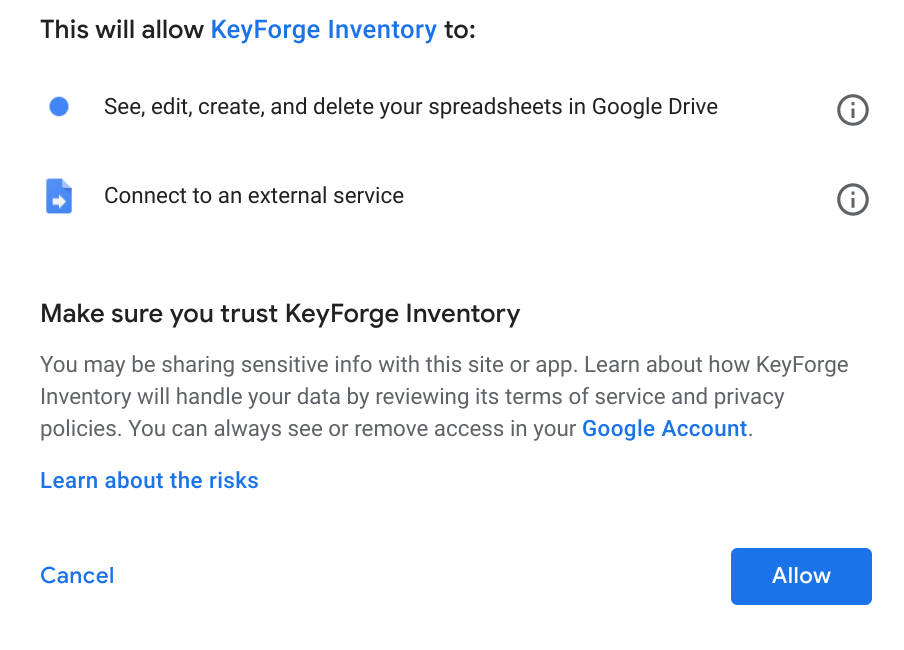This screenshot has width=904, height=650.
Task: Cancel the permission request
Action: tap(77, 575)
